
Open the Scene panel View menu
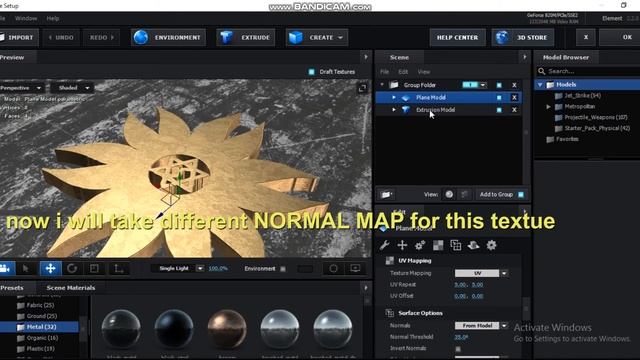point(424,72)
